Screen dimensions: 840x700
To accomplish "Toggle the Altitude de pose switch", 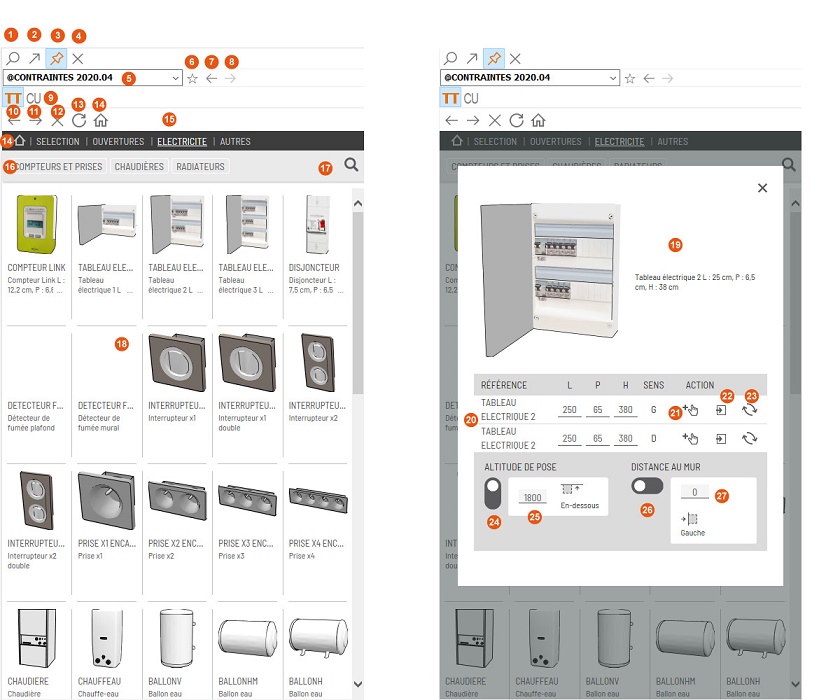I will point(493,494).
